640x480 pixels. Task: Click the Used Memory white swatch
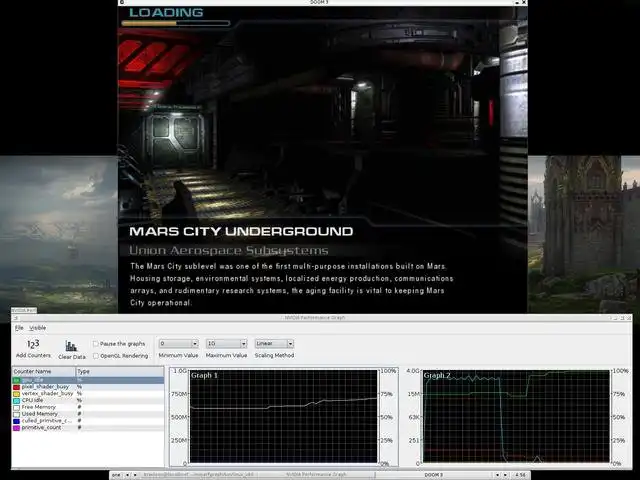coord(16,414)
